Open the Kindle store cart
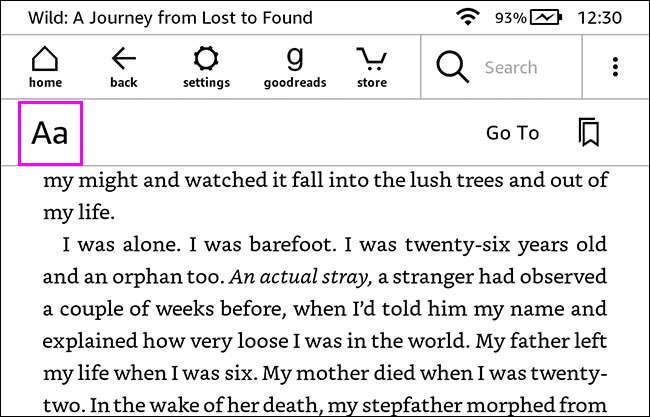This screenshot has height=417, width=650. click(x=372, y=66)
